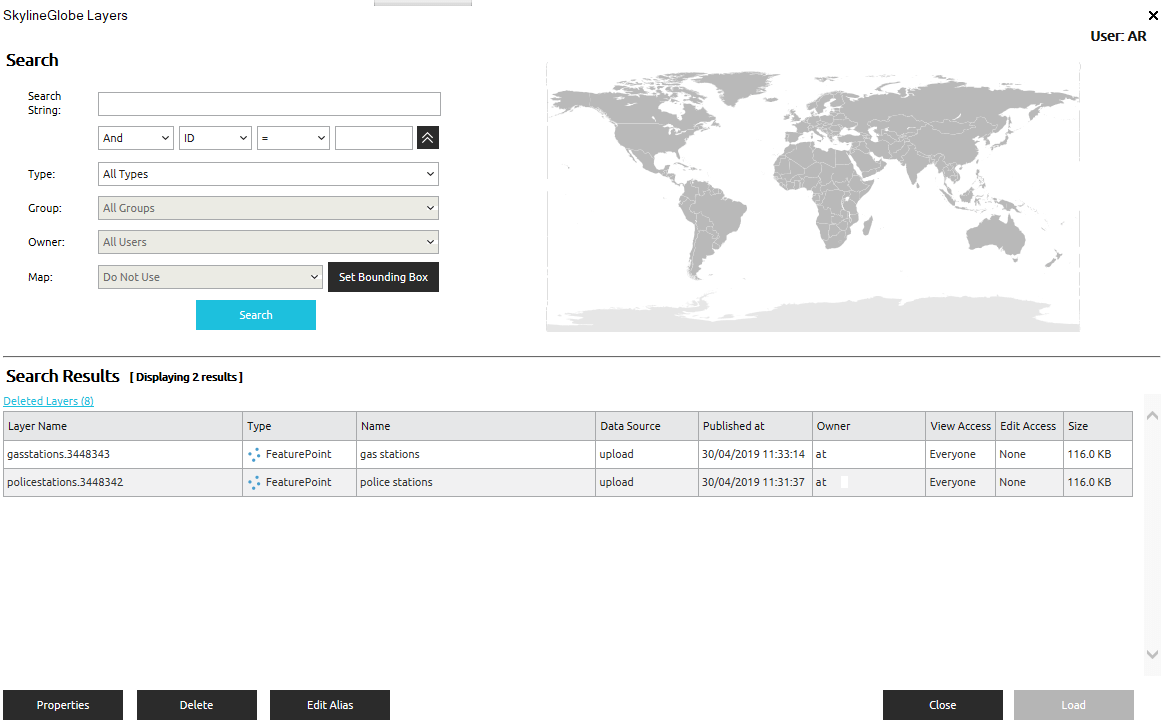This screenshot has width=1162, height=727.
Task: Sort results by the Published at column header
Action: tap(733, 425)
